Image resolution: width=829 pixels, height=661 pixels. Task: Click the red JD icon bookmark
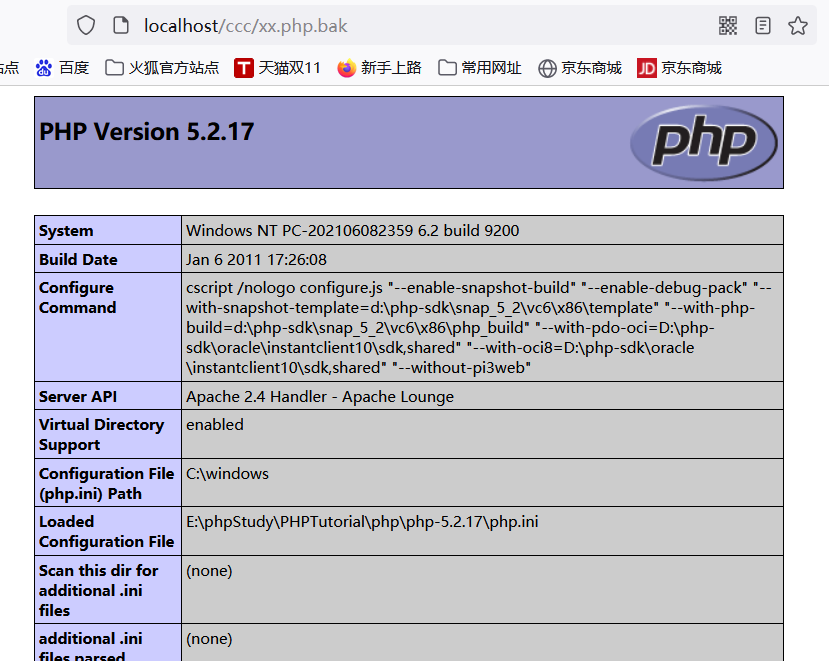647,68
